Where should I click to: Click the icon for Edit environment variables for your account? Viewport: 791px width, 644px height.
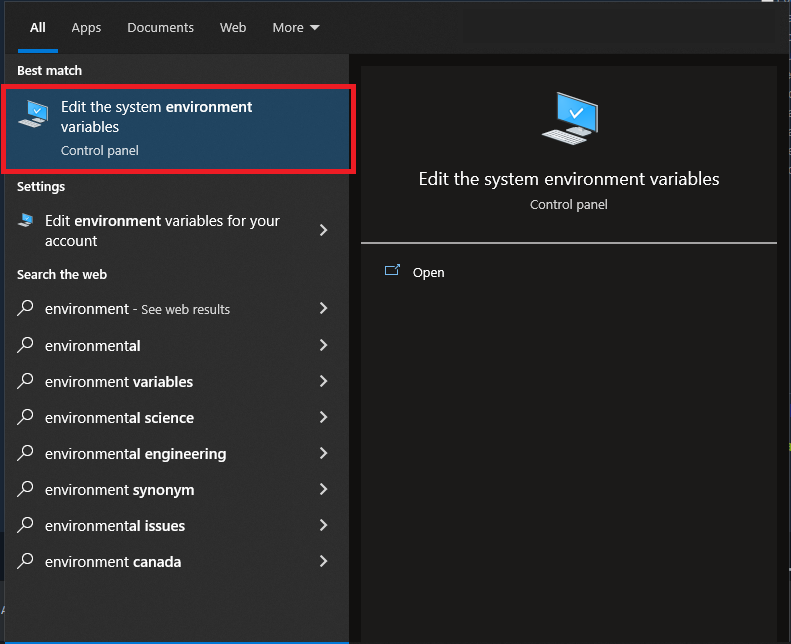(26, 221)
